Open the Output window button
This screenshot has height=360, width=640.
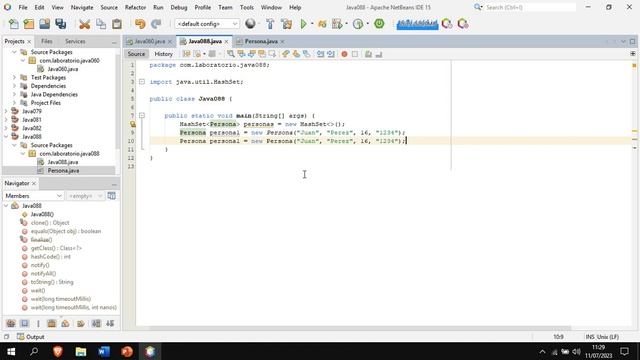tap(31, 337)
